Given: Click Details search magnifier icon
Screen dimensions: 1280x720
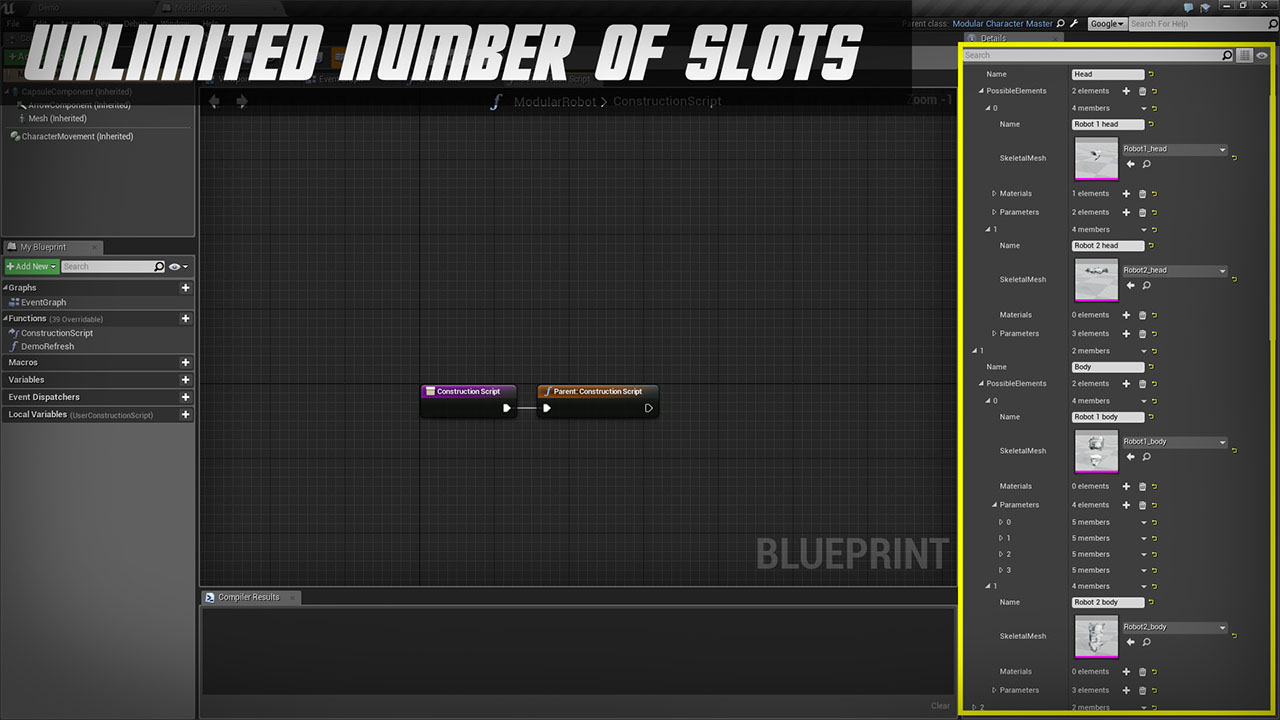Looking at the screenshot, I should pos(1227,56).
